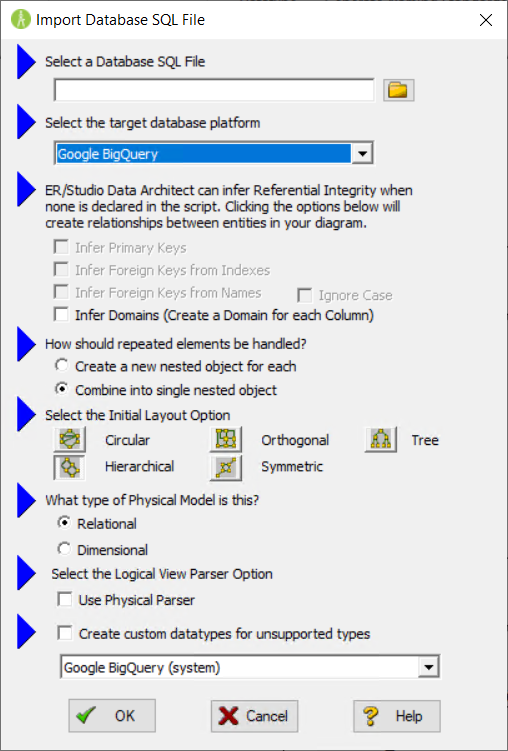
Task: Choose the Hierarchical layout icon
Action: point(69,467)
